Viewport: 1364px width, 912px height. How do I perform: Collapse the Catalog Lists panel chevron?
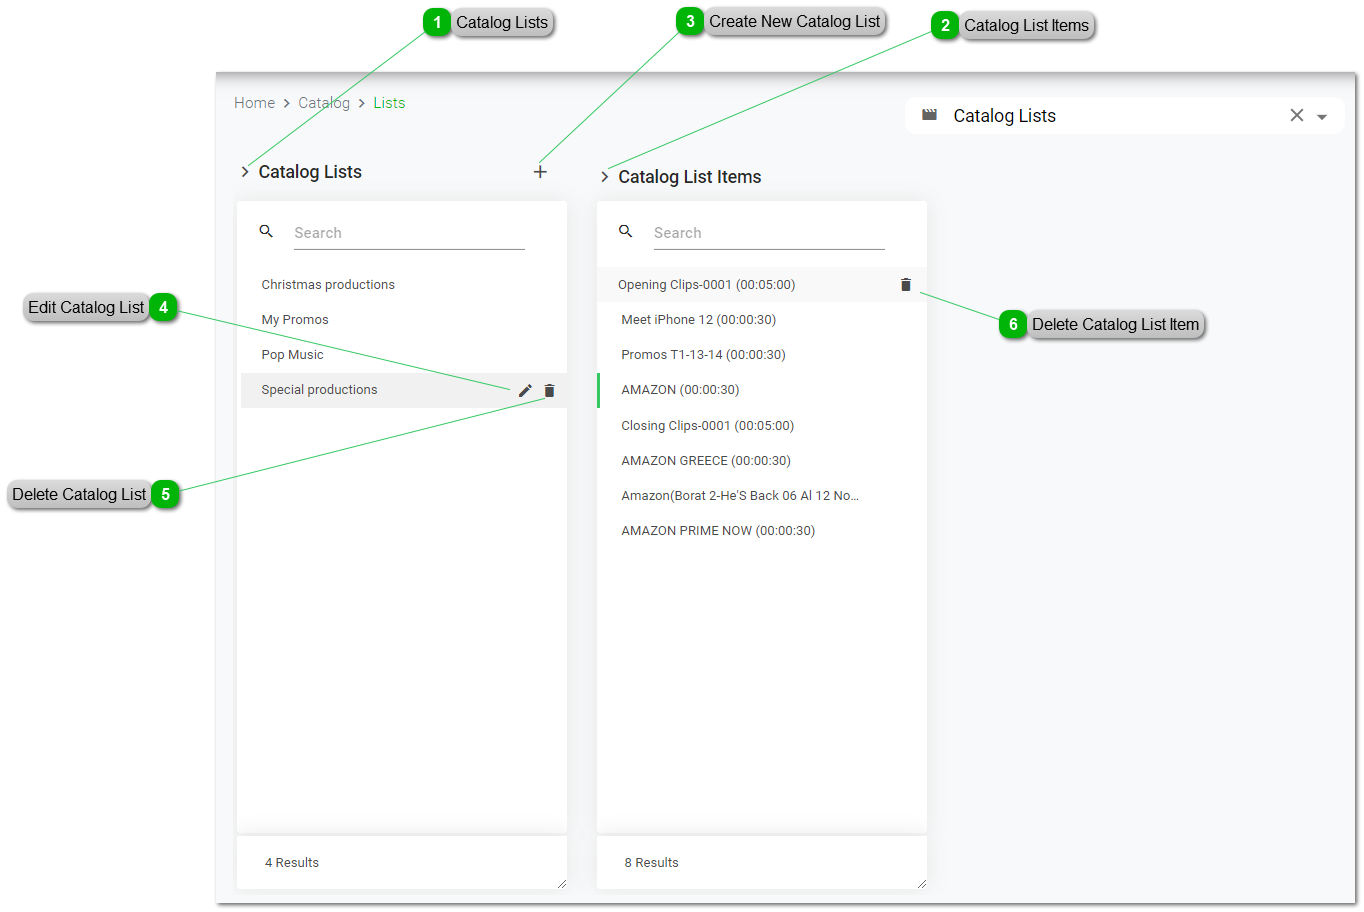click(245, 172)
